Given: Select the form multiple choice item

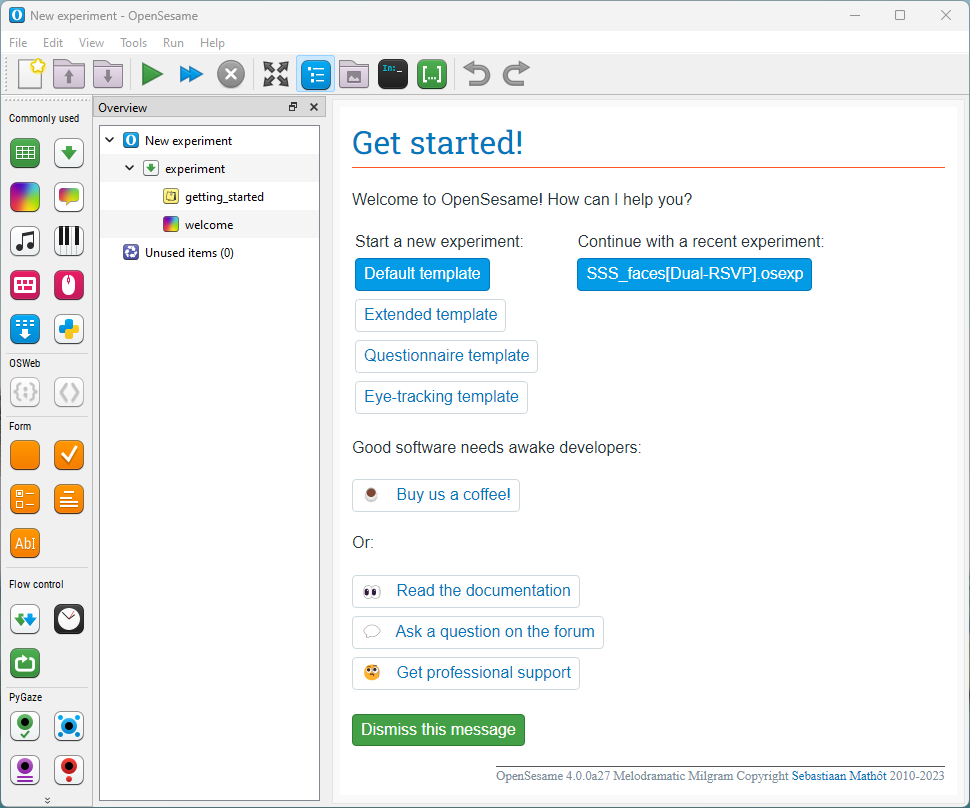Looking at the screenshot, I should pyautogui.click(x=25, y=499).
